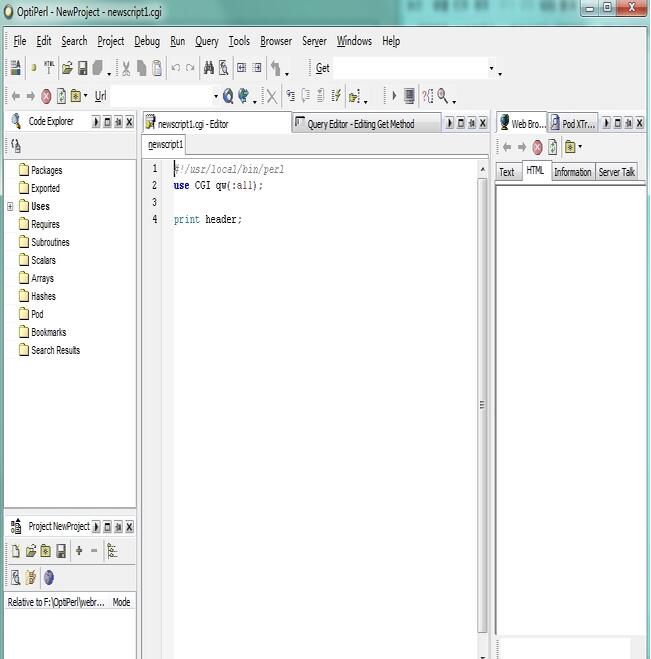Image resolution: width=651 pixels, height=659 pixels.
Task: Pin the Web Browser panel
Action: click(x=629, y=123)
